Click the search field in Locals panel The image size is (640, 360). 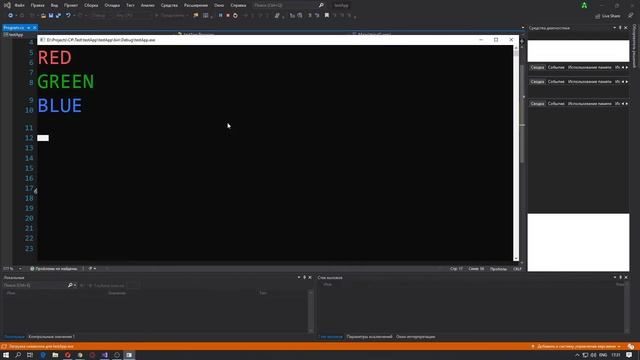pos(35,285)
